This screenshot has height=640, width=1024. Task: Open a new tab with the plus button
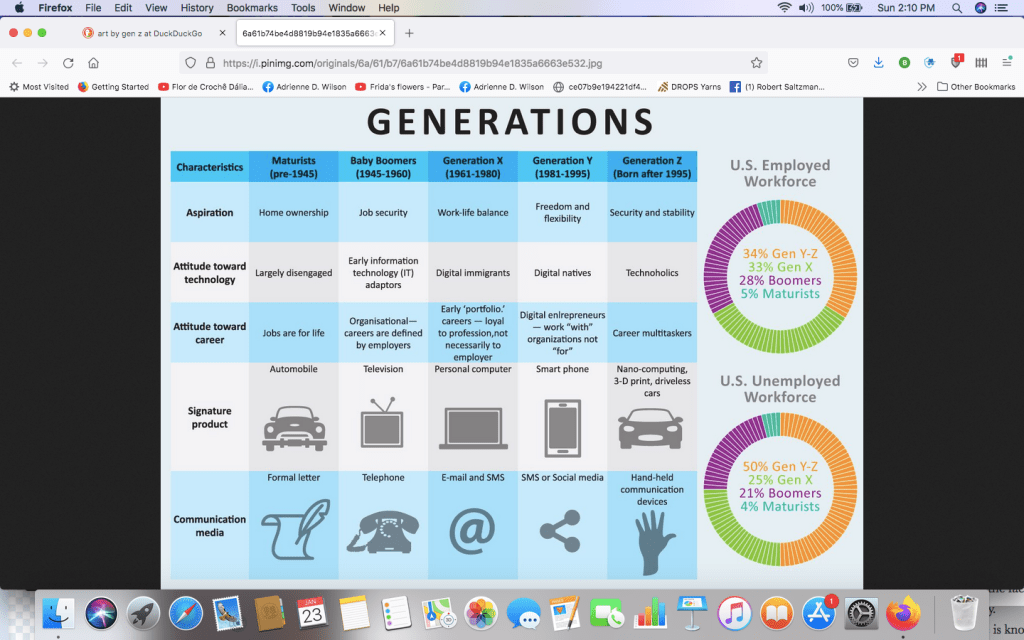point(409,33)
